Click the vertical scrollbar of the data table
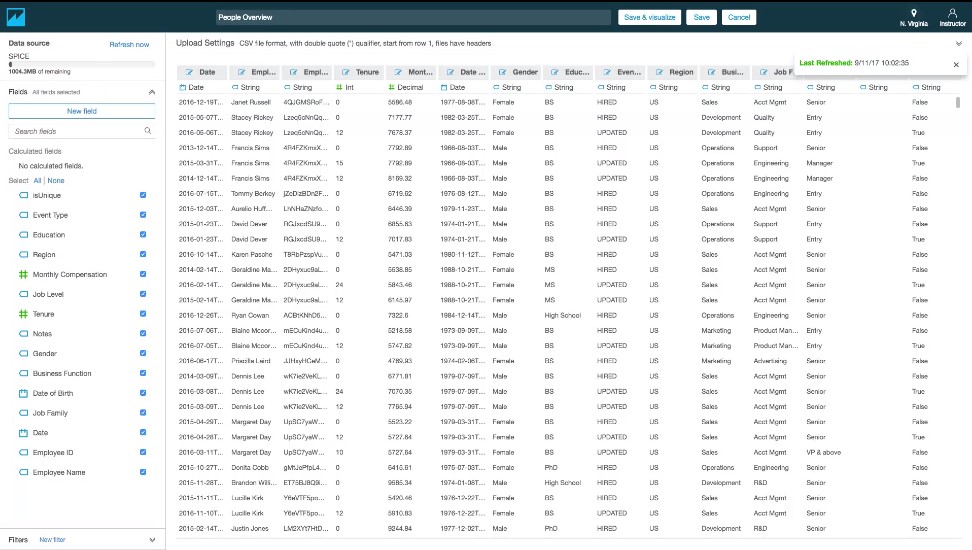This screenshot has width=972, height=550. click(x=958, y=103)
